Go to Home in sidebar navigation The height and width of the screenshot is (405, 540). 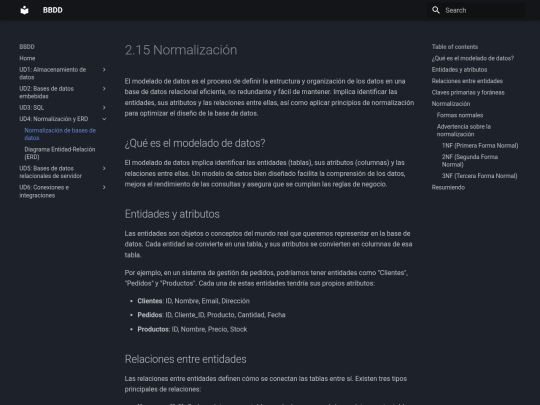click(27, 58)
